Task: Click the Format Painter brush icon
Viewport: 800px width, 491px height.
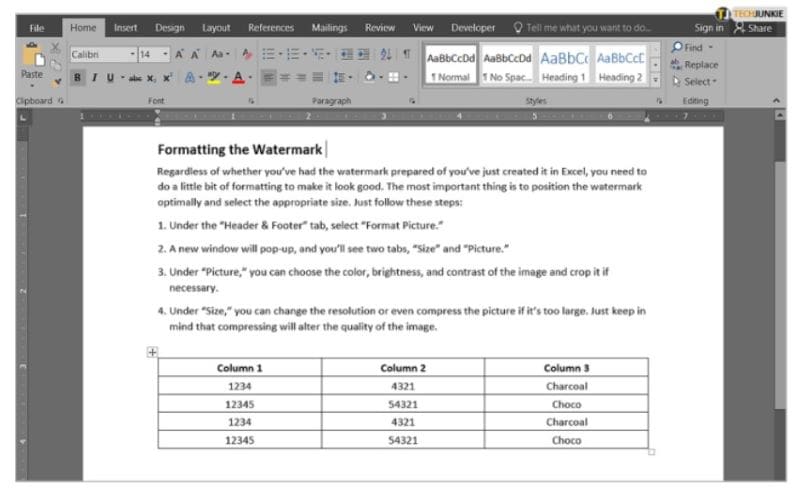Action: [56, 82]
